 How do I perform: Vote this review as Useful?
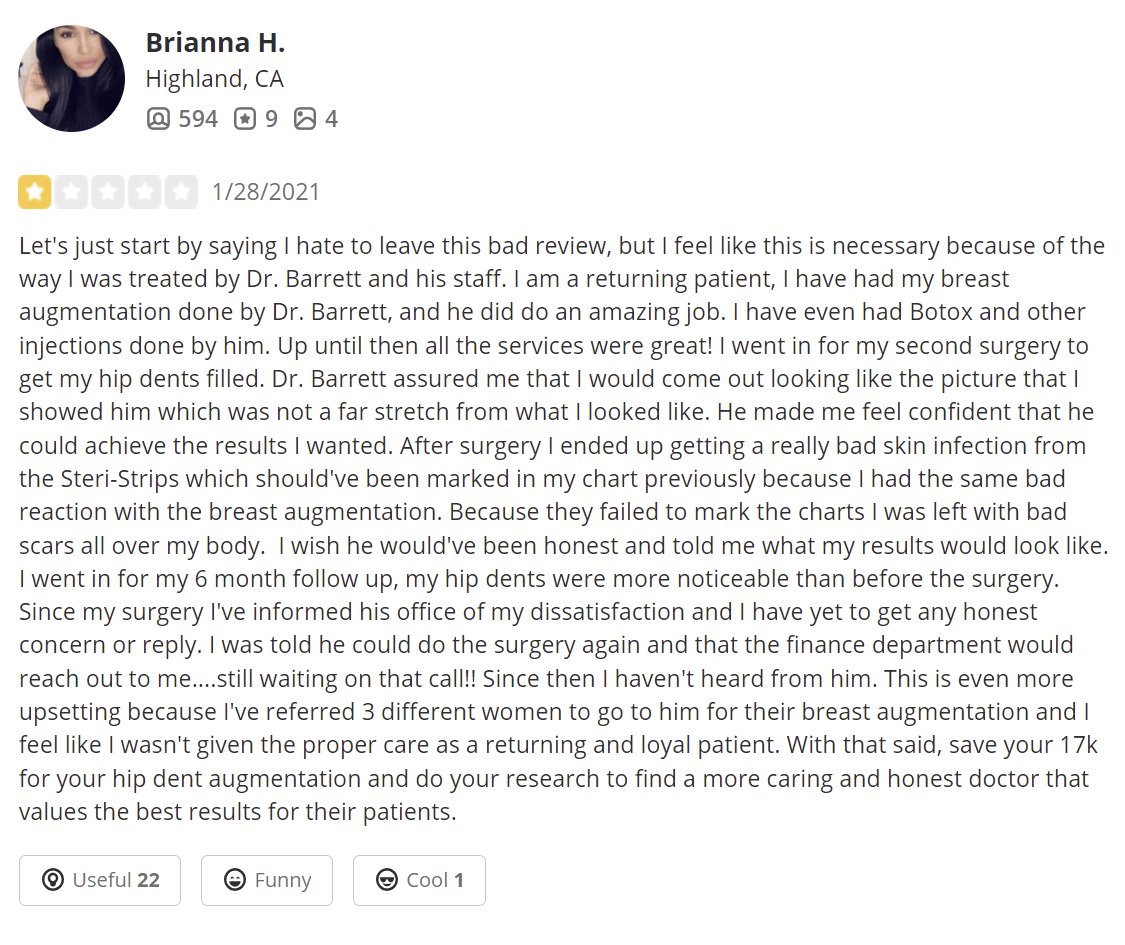pyautogui.click(x=100, y=880)
